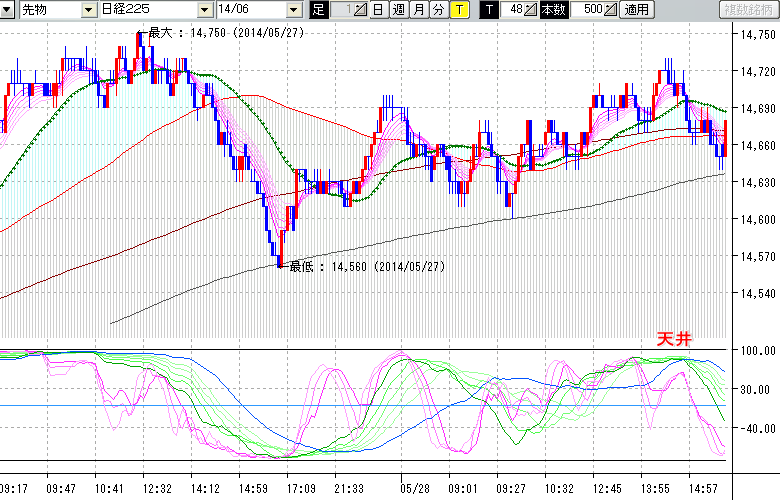The image size is (780, 500).
Task: Click the stepper beside the 48 value
Action: click(532, 10)
